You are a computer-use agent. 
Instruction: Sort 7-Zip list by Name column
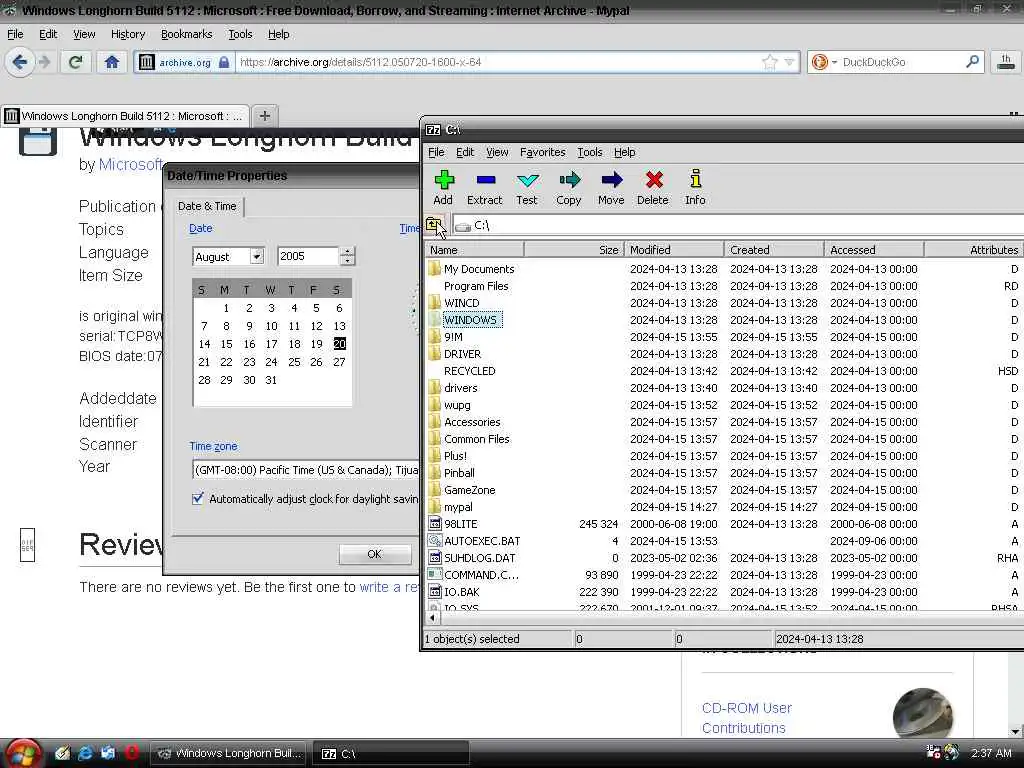[474, 250]
